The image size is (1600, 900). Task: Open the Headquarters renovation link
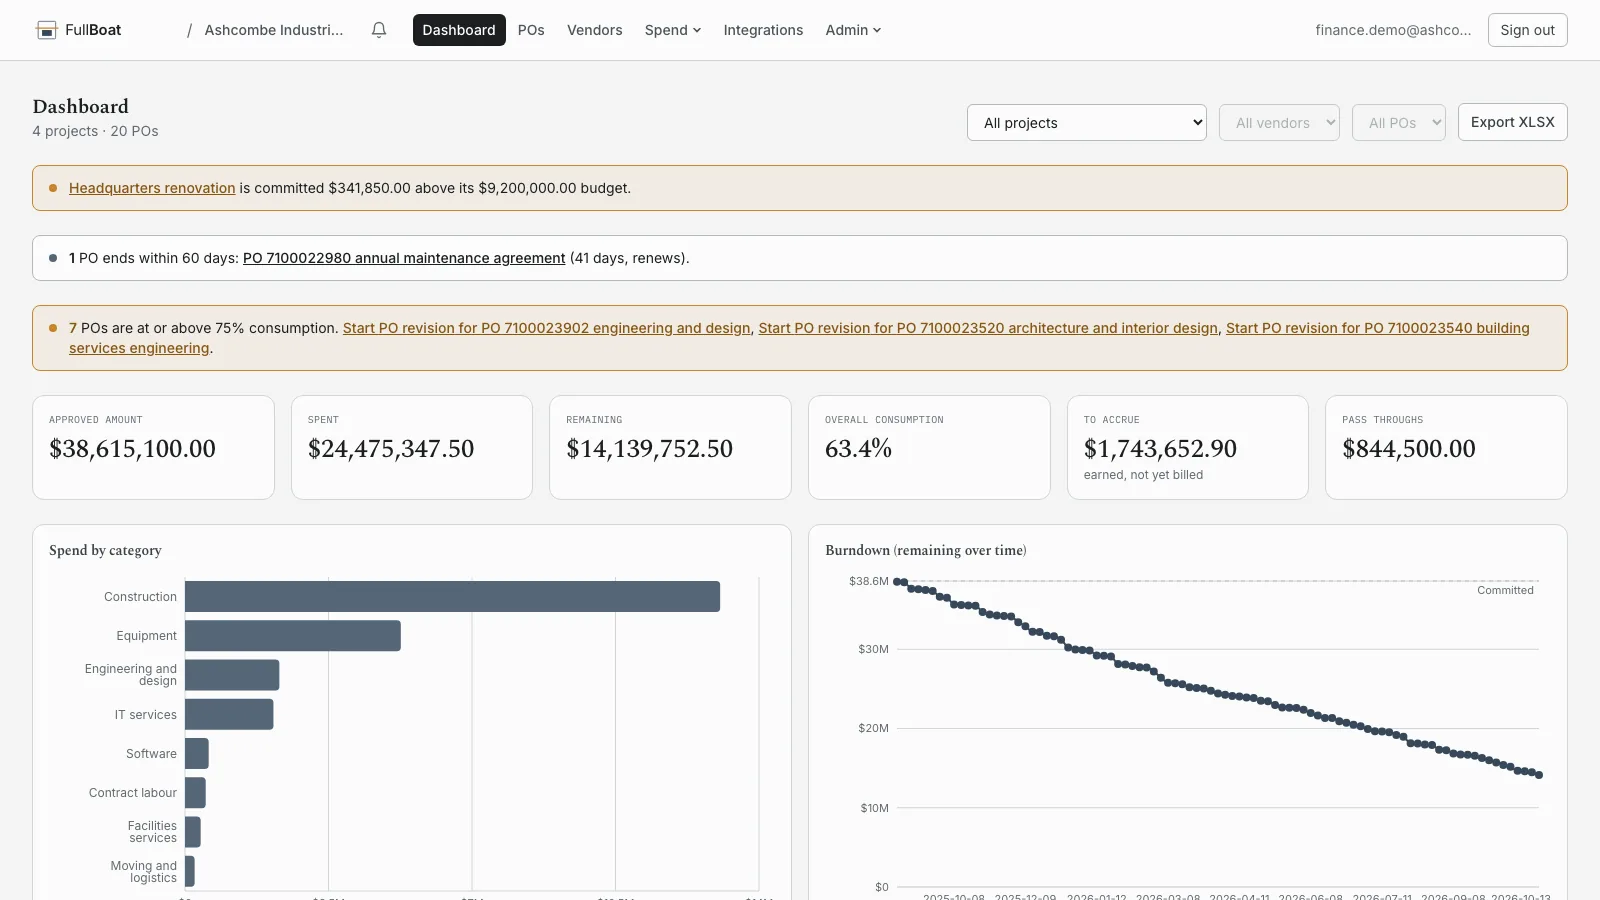152,188
